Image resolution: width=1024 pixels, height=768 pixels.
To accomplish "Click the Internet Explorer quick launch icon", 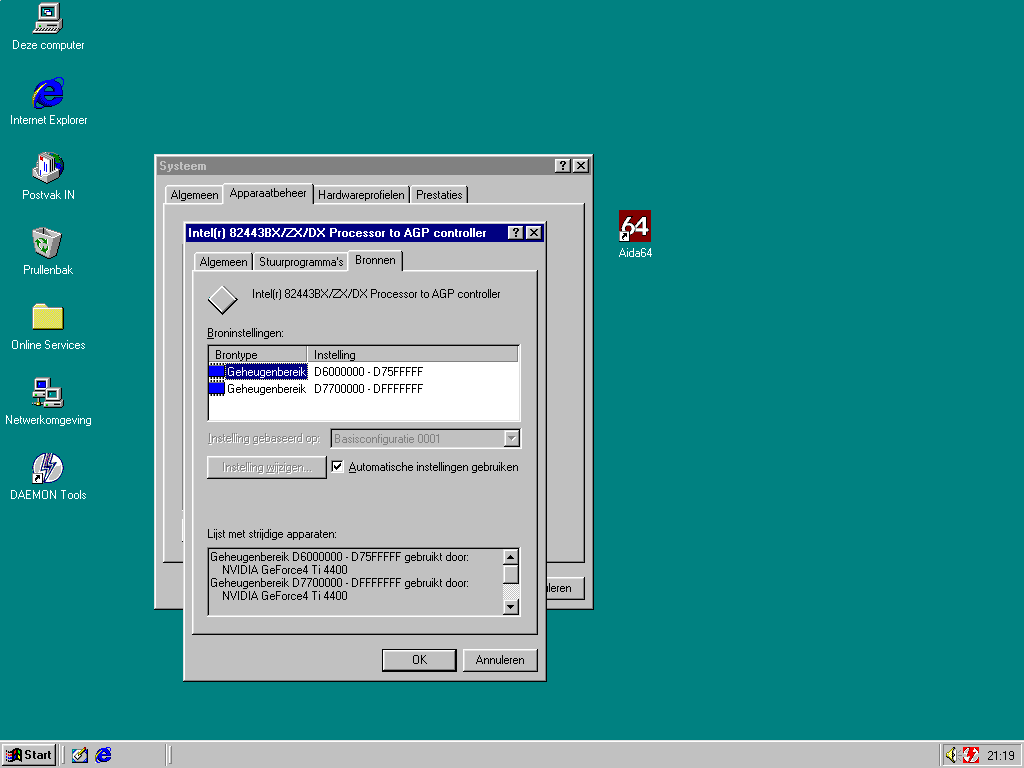I will coord(103,755).
